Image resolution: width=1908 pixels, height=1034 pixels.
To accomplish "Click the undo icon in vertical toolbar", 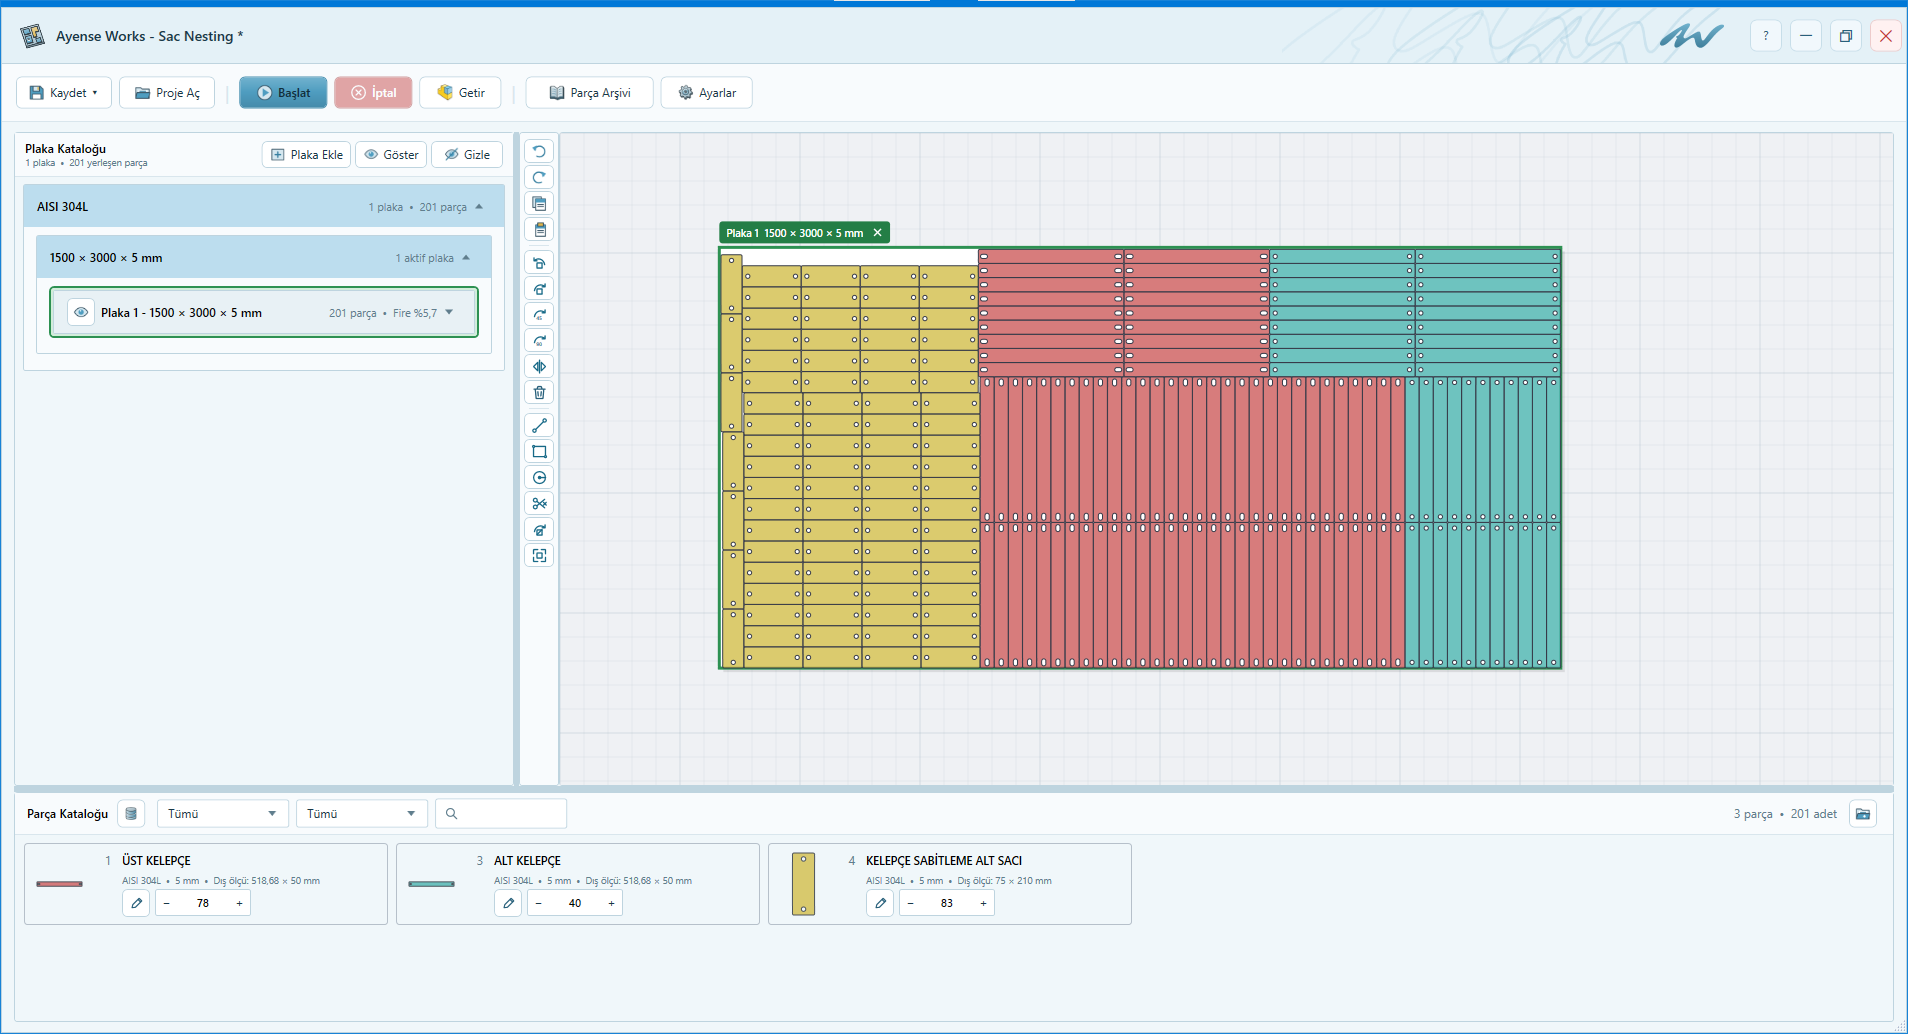I will click(x=539, y=152).
